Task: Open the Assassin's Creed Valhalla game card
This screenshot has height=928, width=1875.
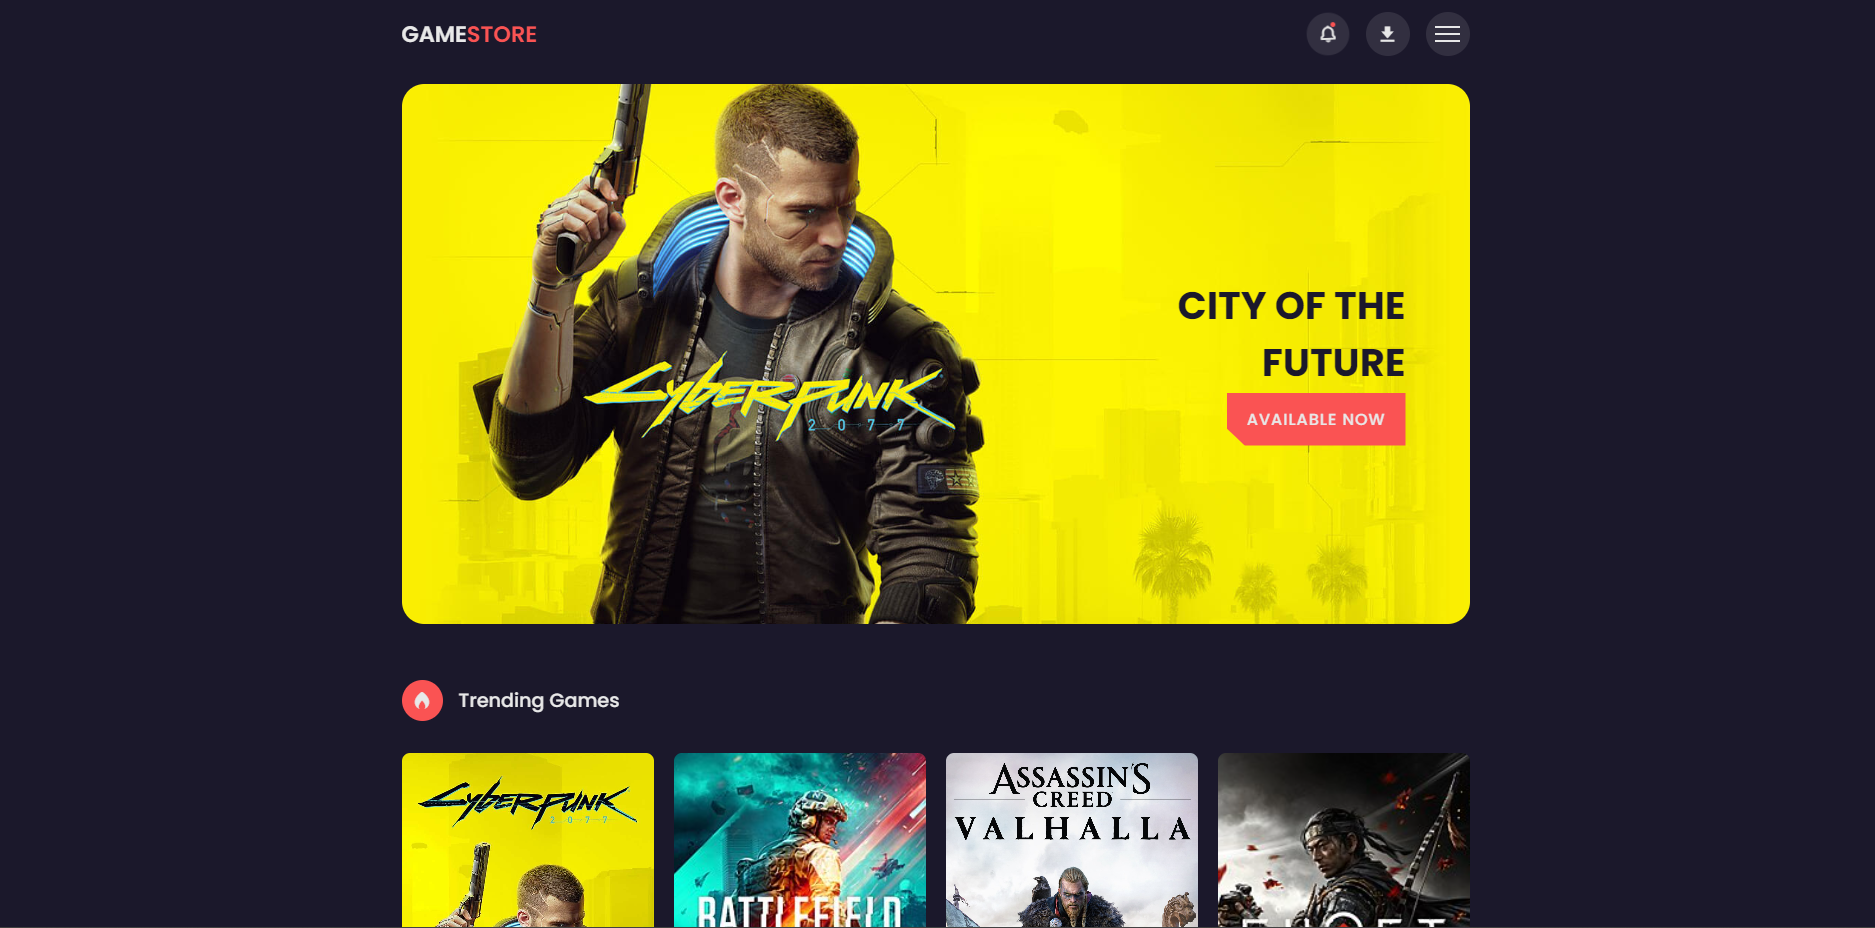Action: pyautogui.click(x=1072, y=840)
